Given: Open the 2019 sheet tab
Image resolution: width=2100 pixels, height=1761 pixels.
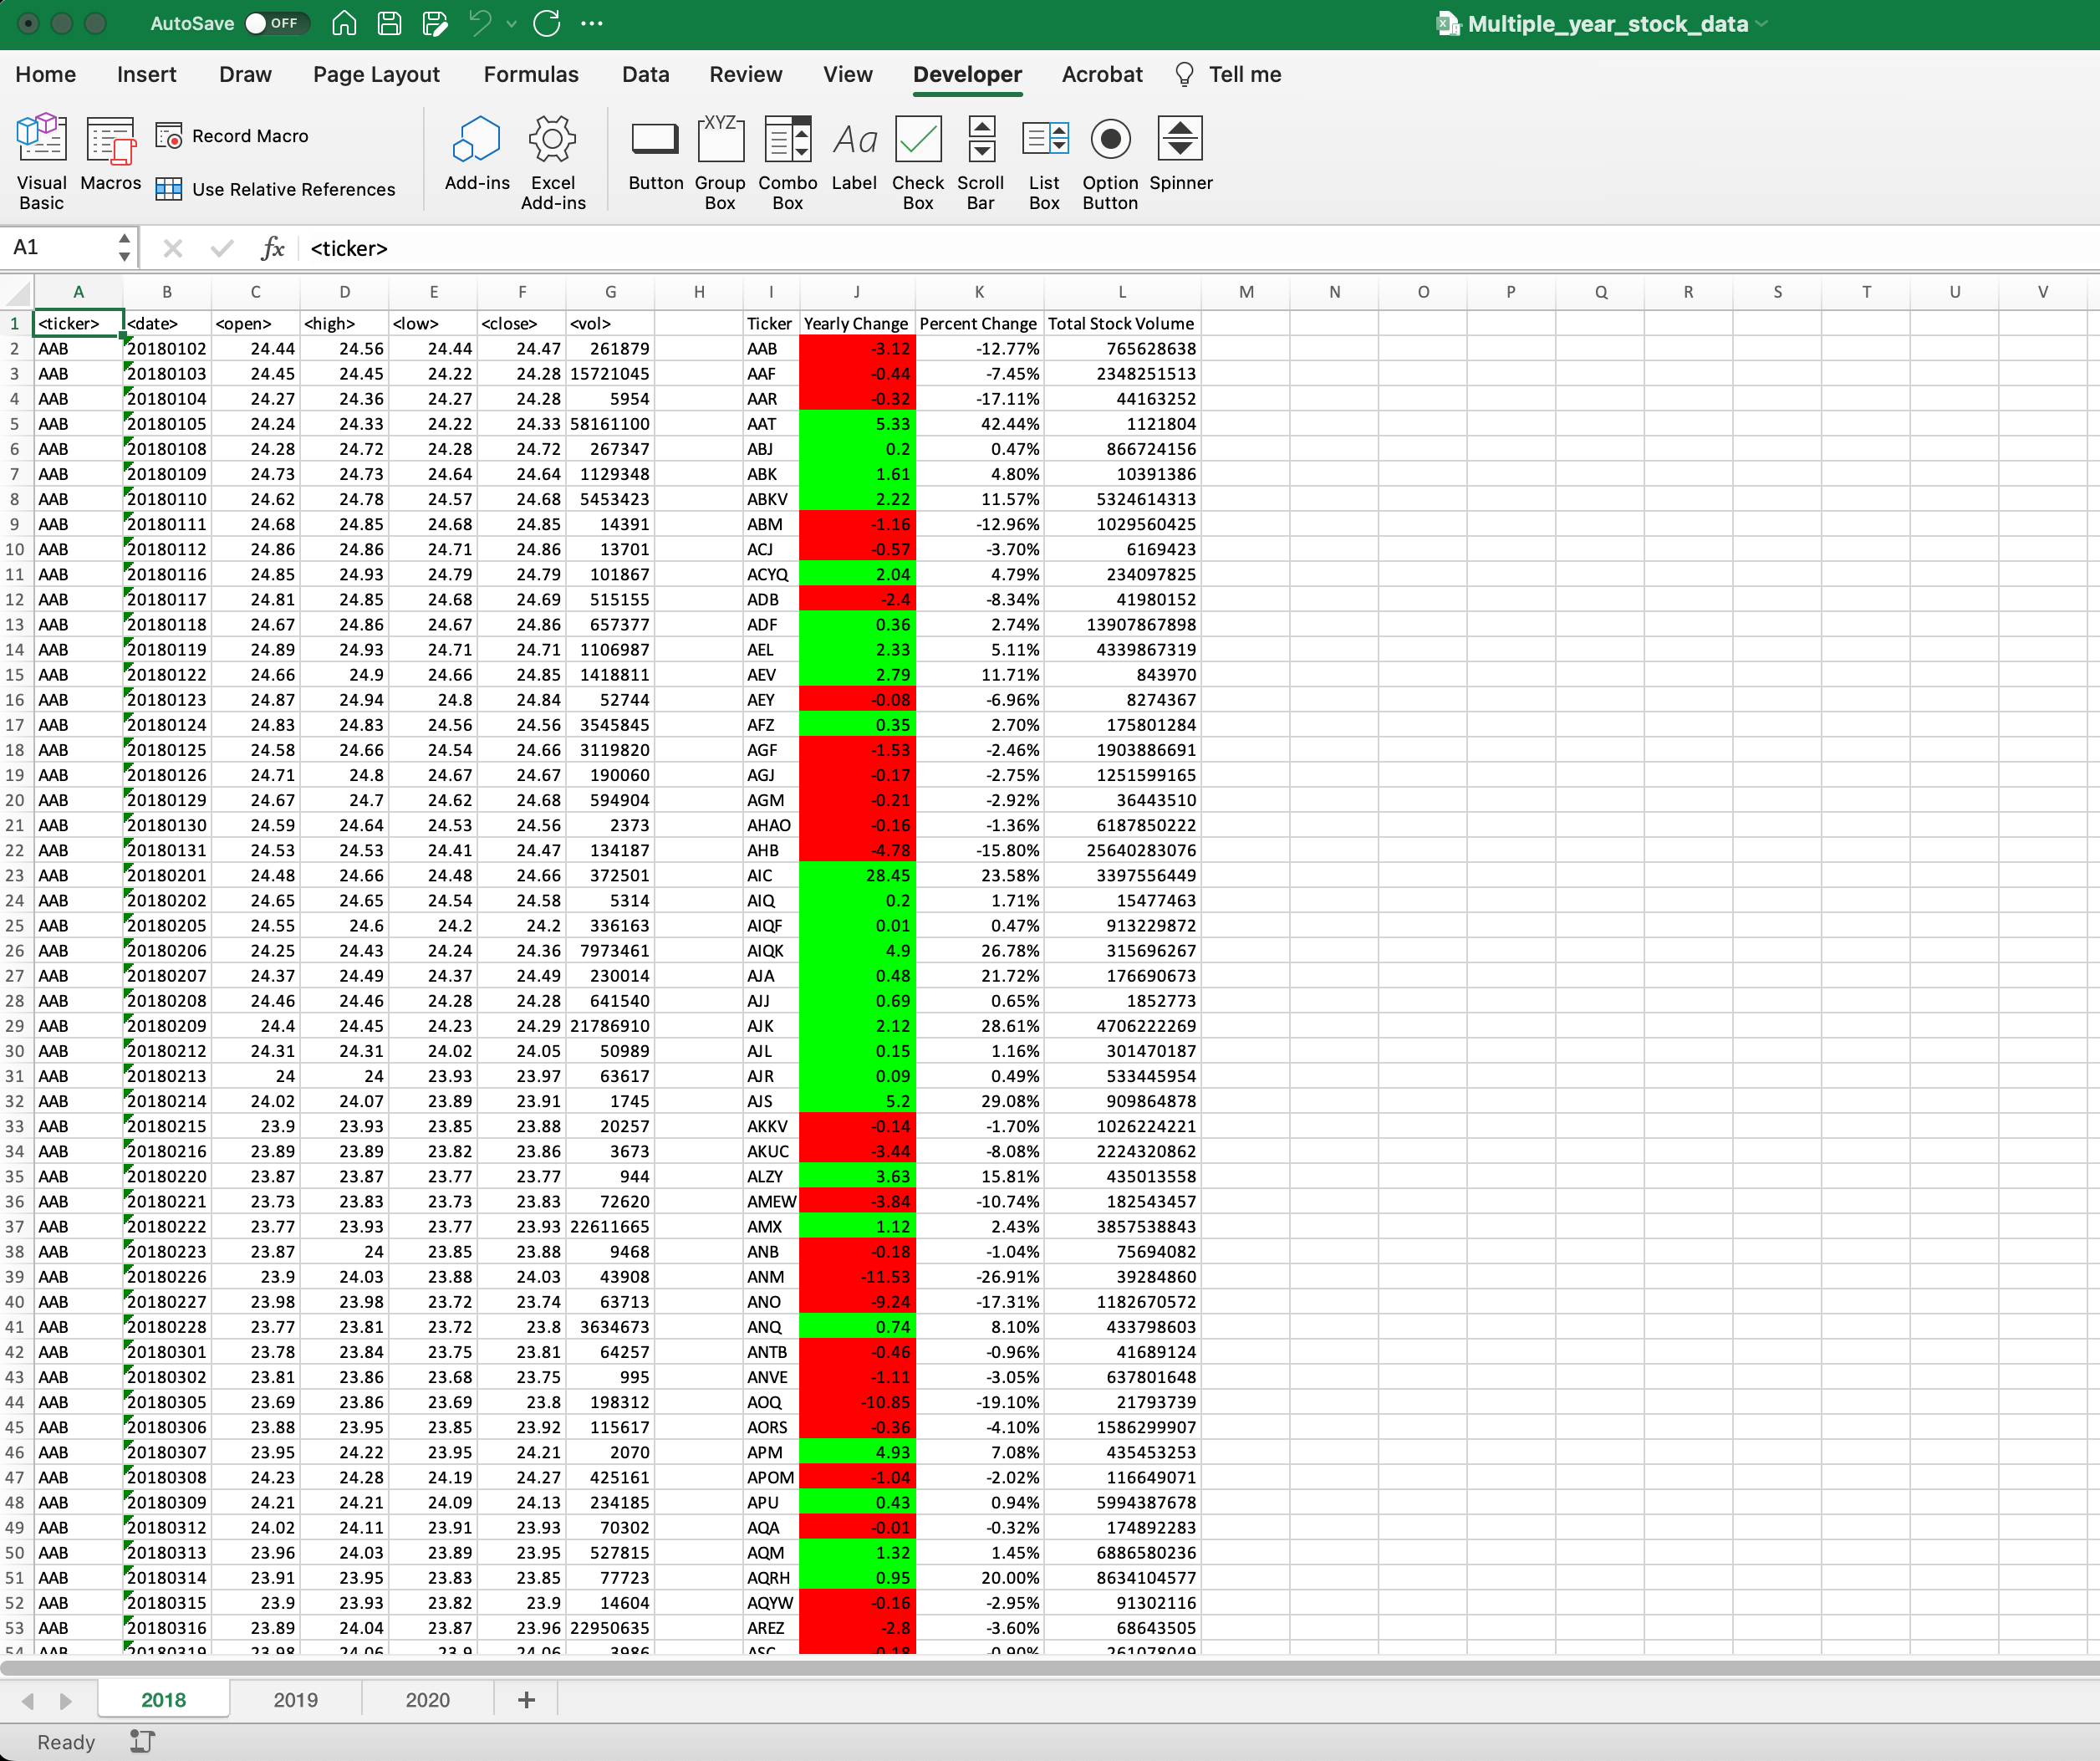Looking at the screenshot, I should coord(295,1699).
